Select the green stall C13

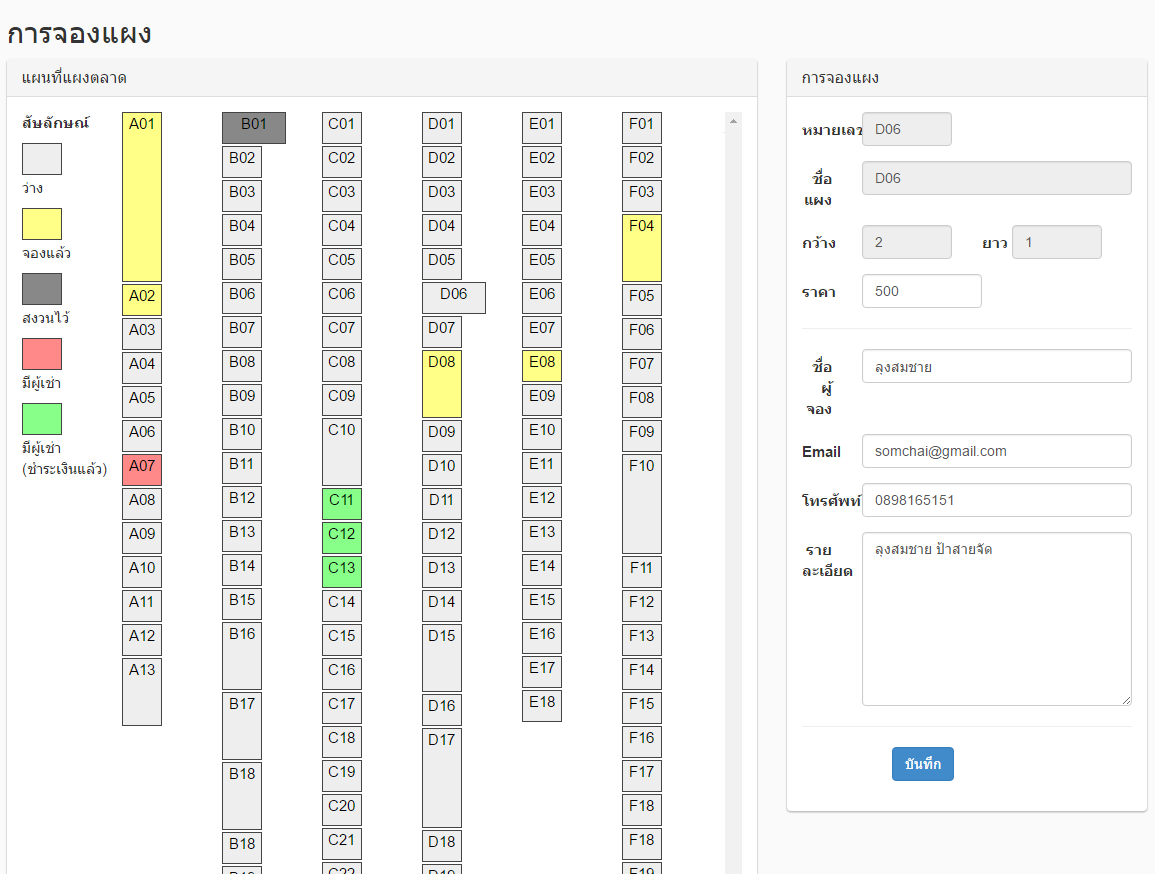point(342,572)
